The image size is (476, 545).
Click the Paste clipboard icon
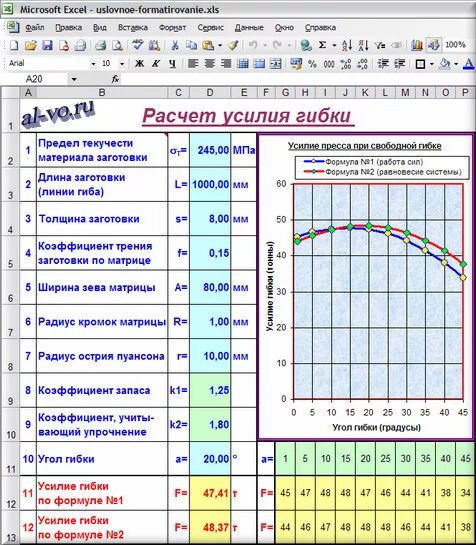[208, 45]
